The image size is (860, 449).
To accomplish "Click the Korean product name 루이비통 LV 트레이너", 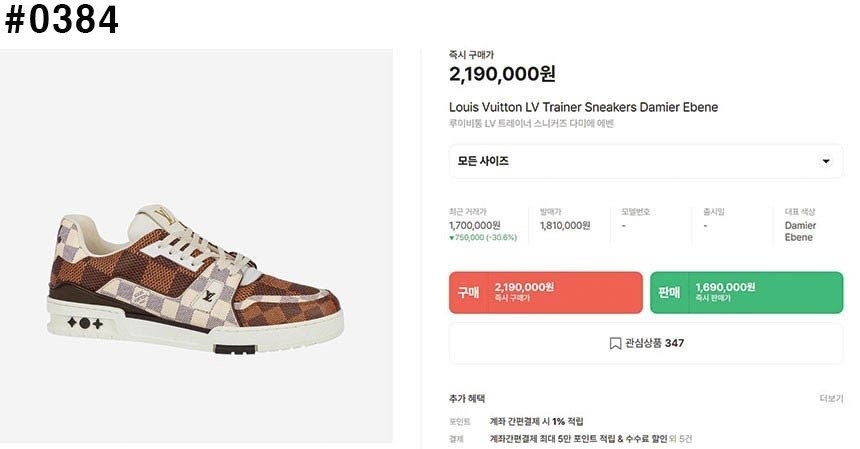I will point(531,124).
